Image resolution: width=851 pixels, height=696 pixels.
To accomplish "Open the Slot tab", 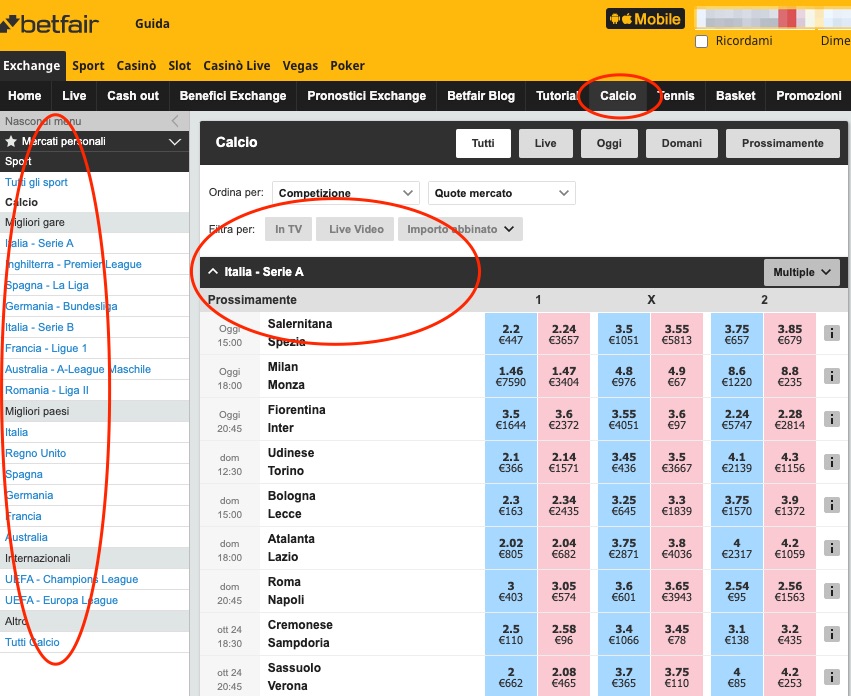I will click(x=180, y=66).
